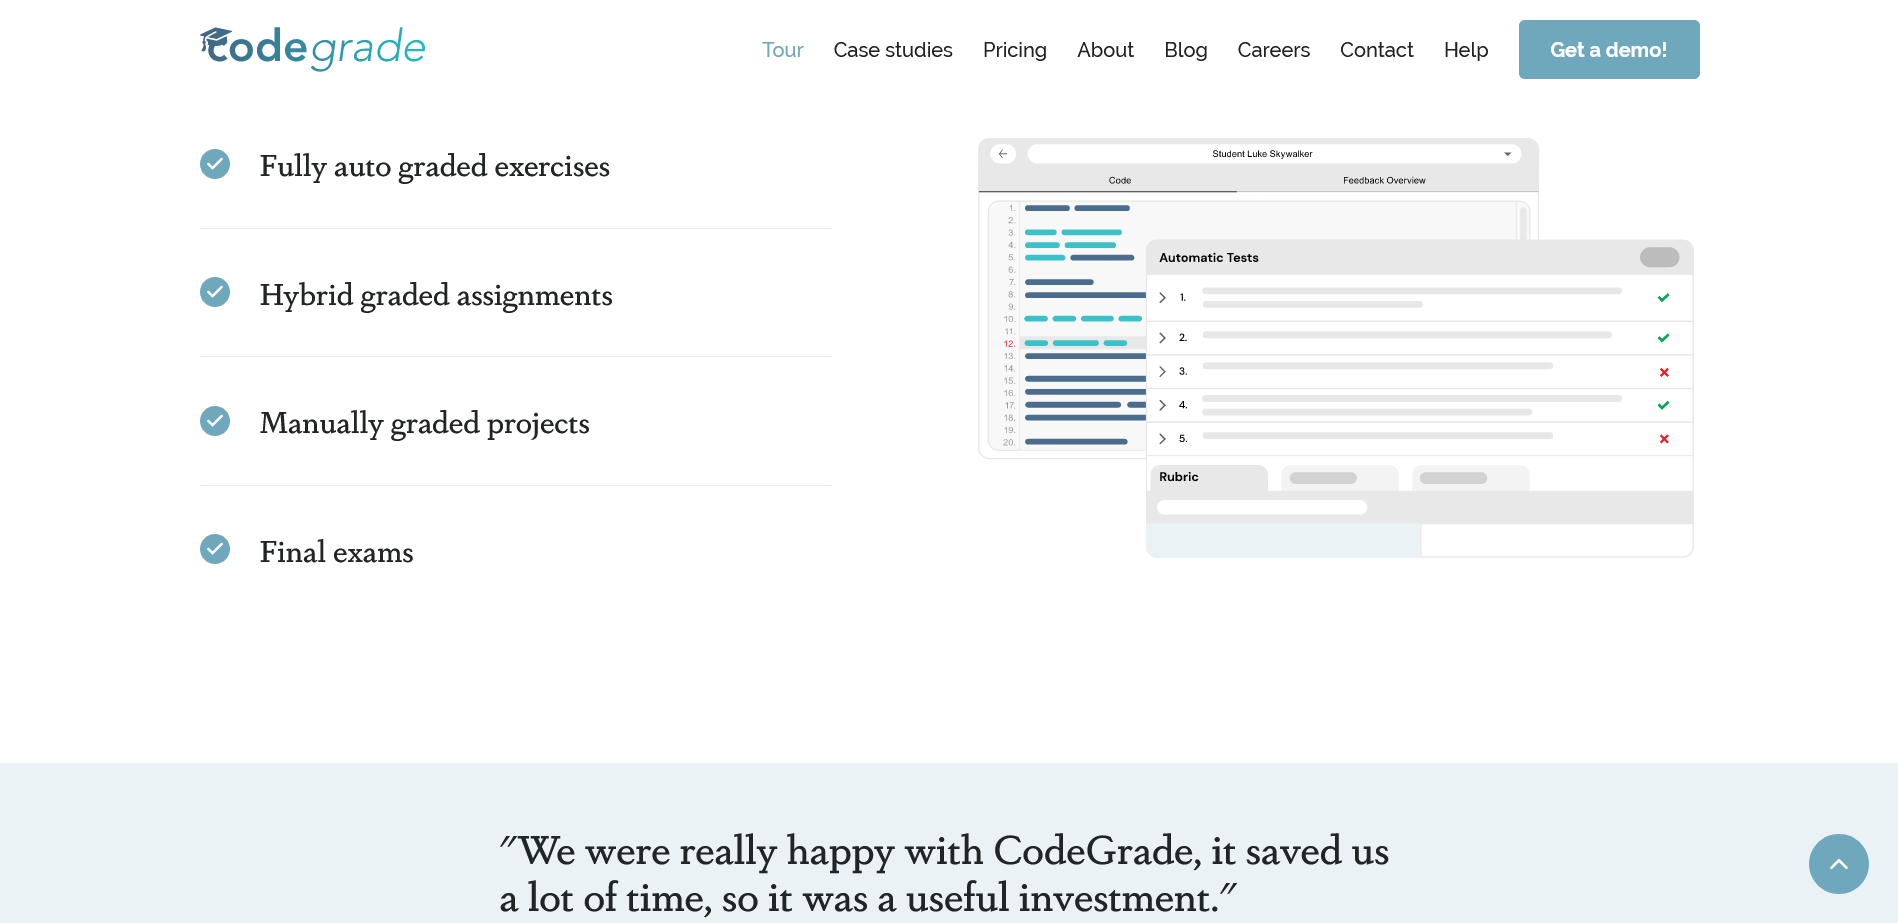Select Hybrid graded assignments item
The height and width of the screenshot is (923, 1898).
point(436,295)
